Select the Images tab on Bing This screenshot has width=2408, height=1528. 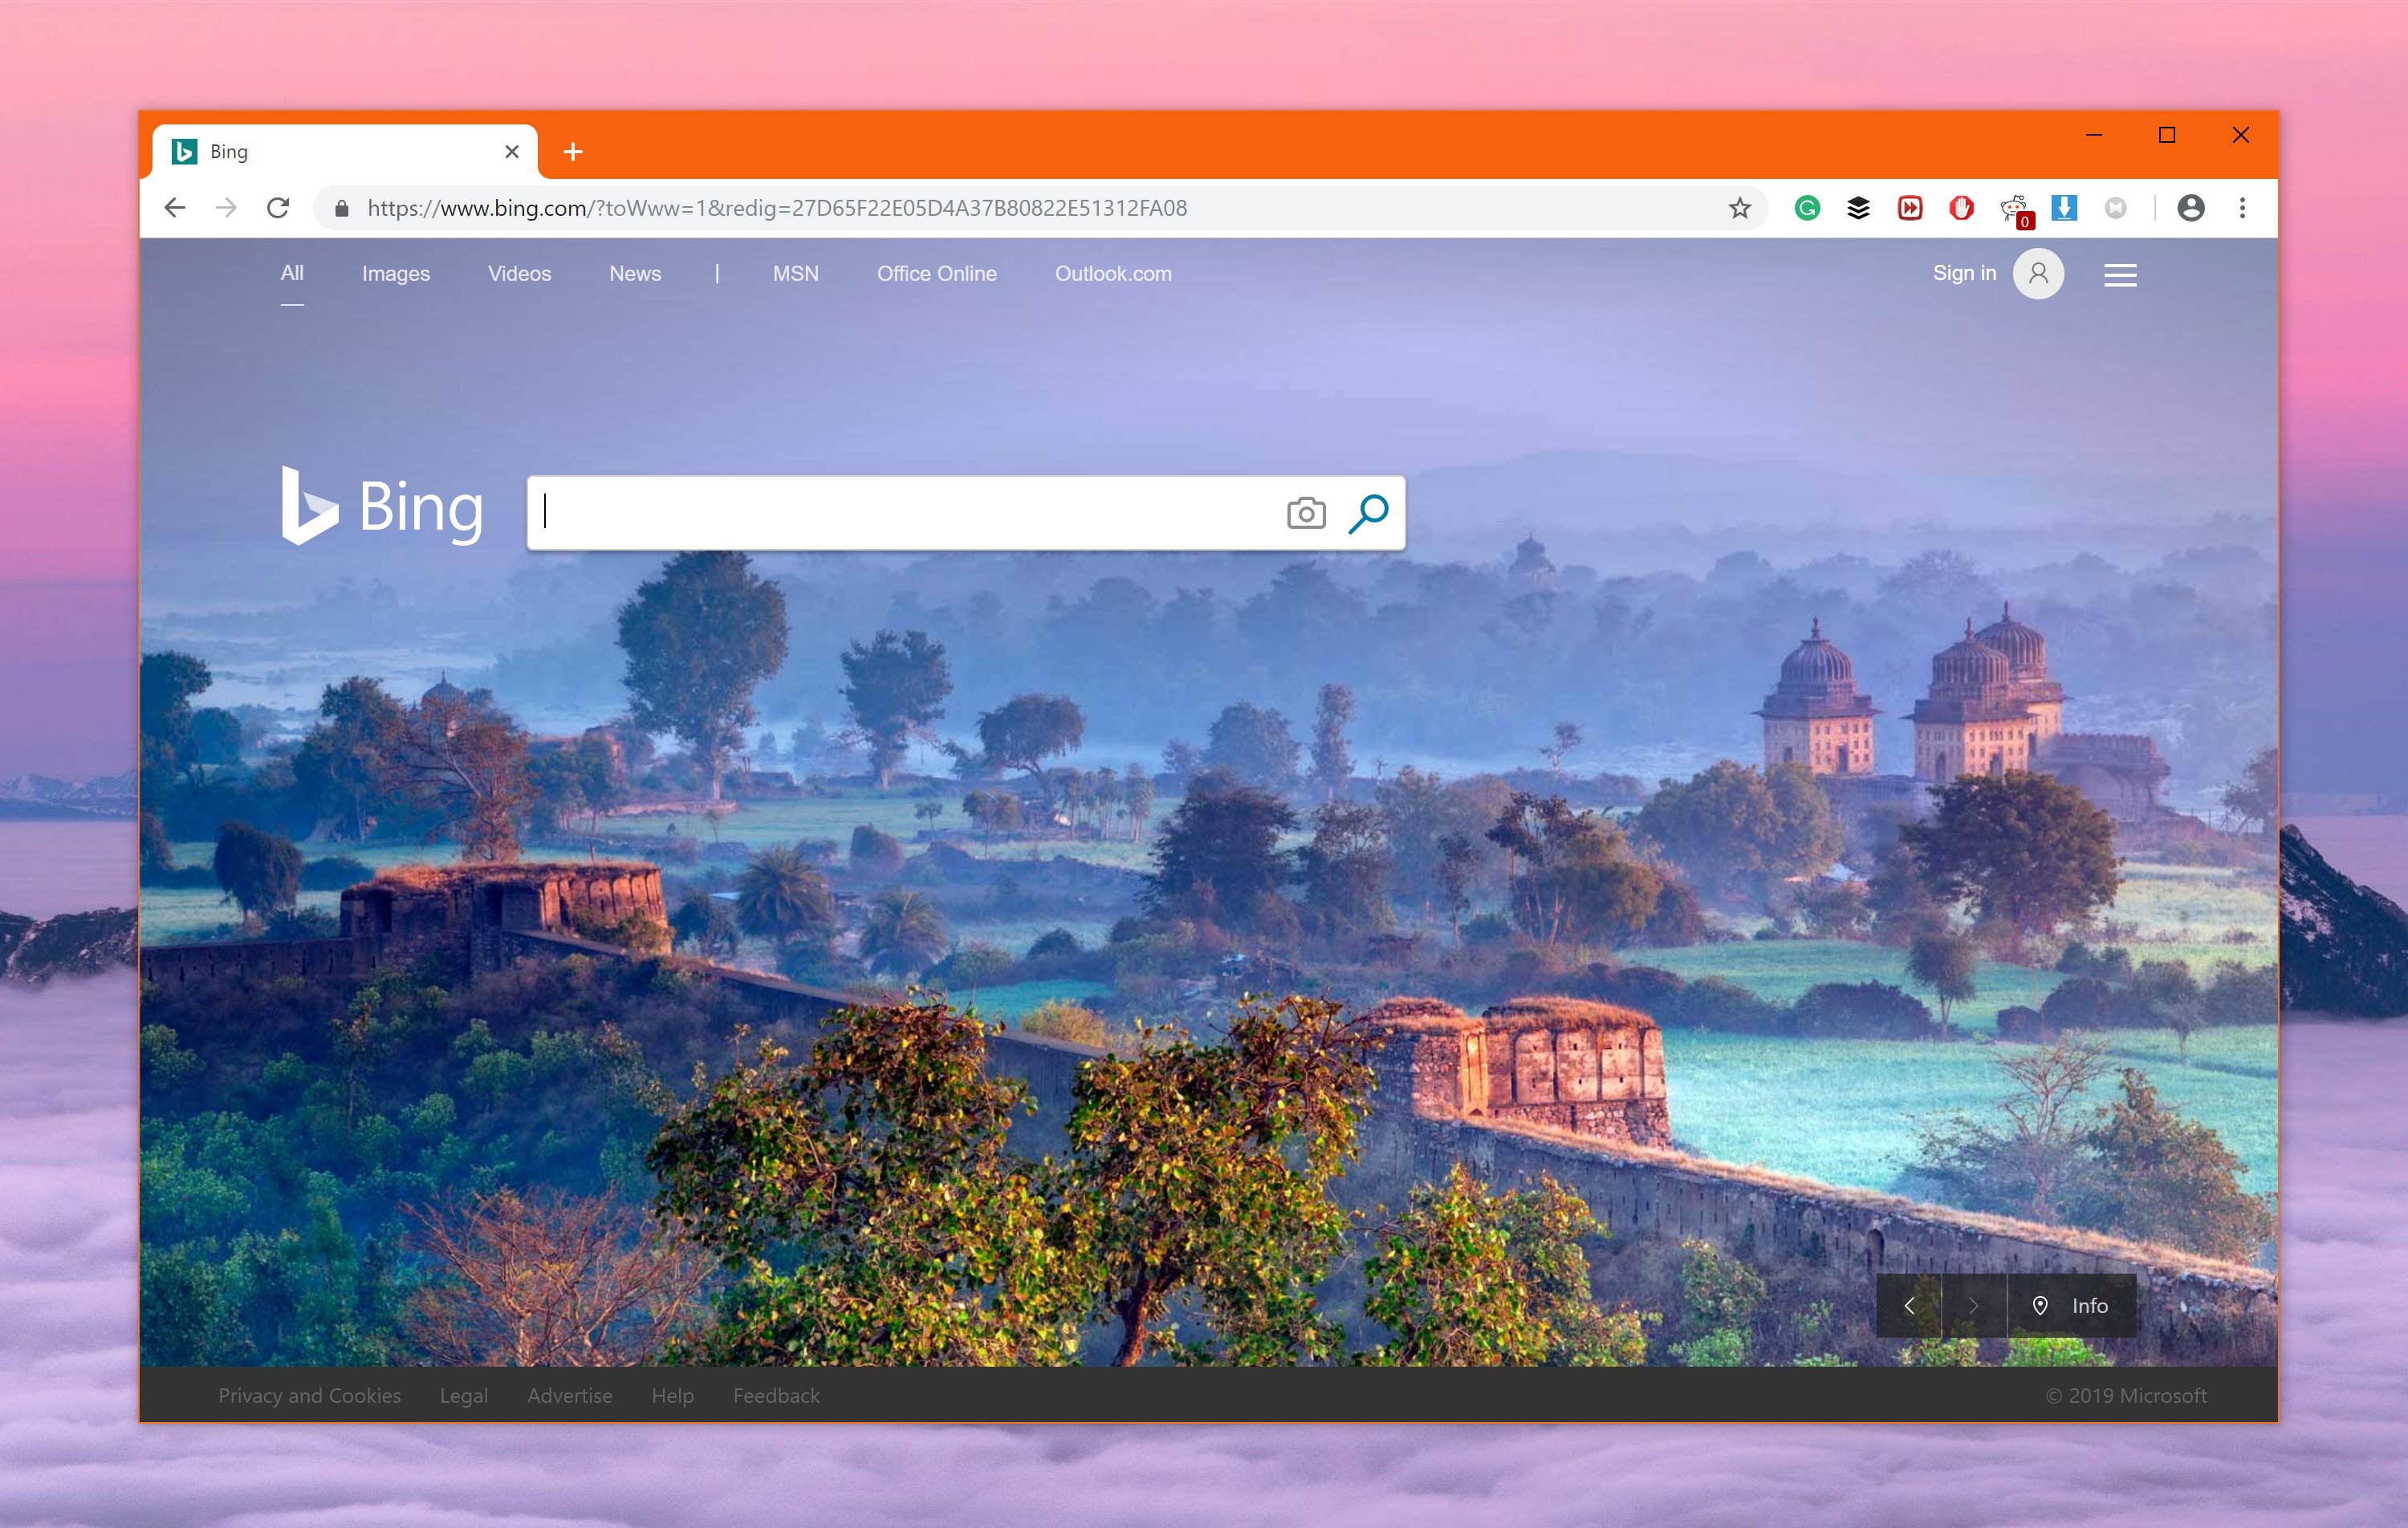point(393,274)
